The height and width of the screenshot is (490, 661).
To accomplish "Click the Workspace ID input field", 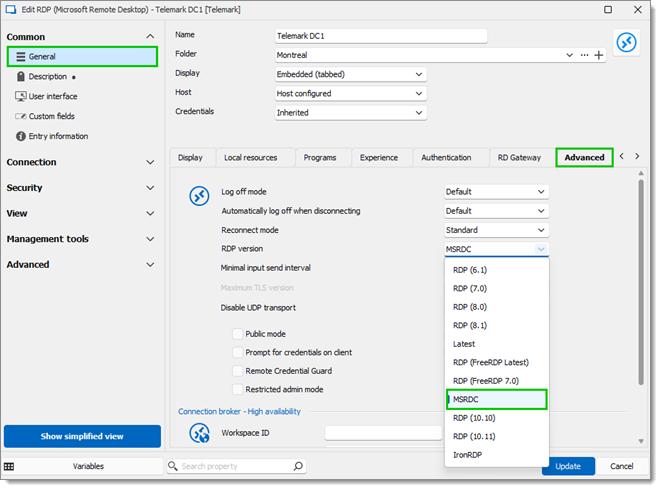I will coord(383,433).
